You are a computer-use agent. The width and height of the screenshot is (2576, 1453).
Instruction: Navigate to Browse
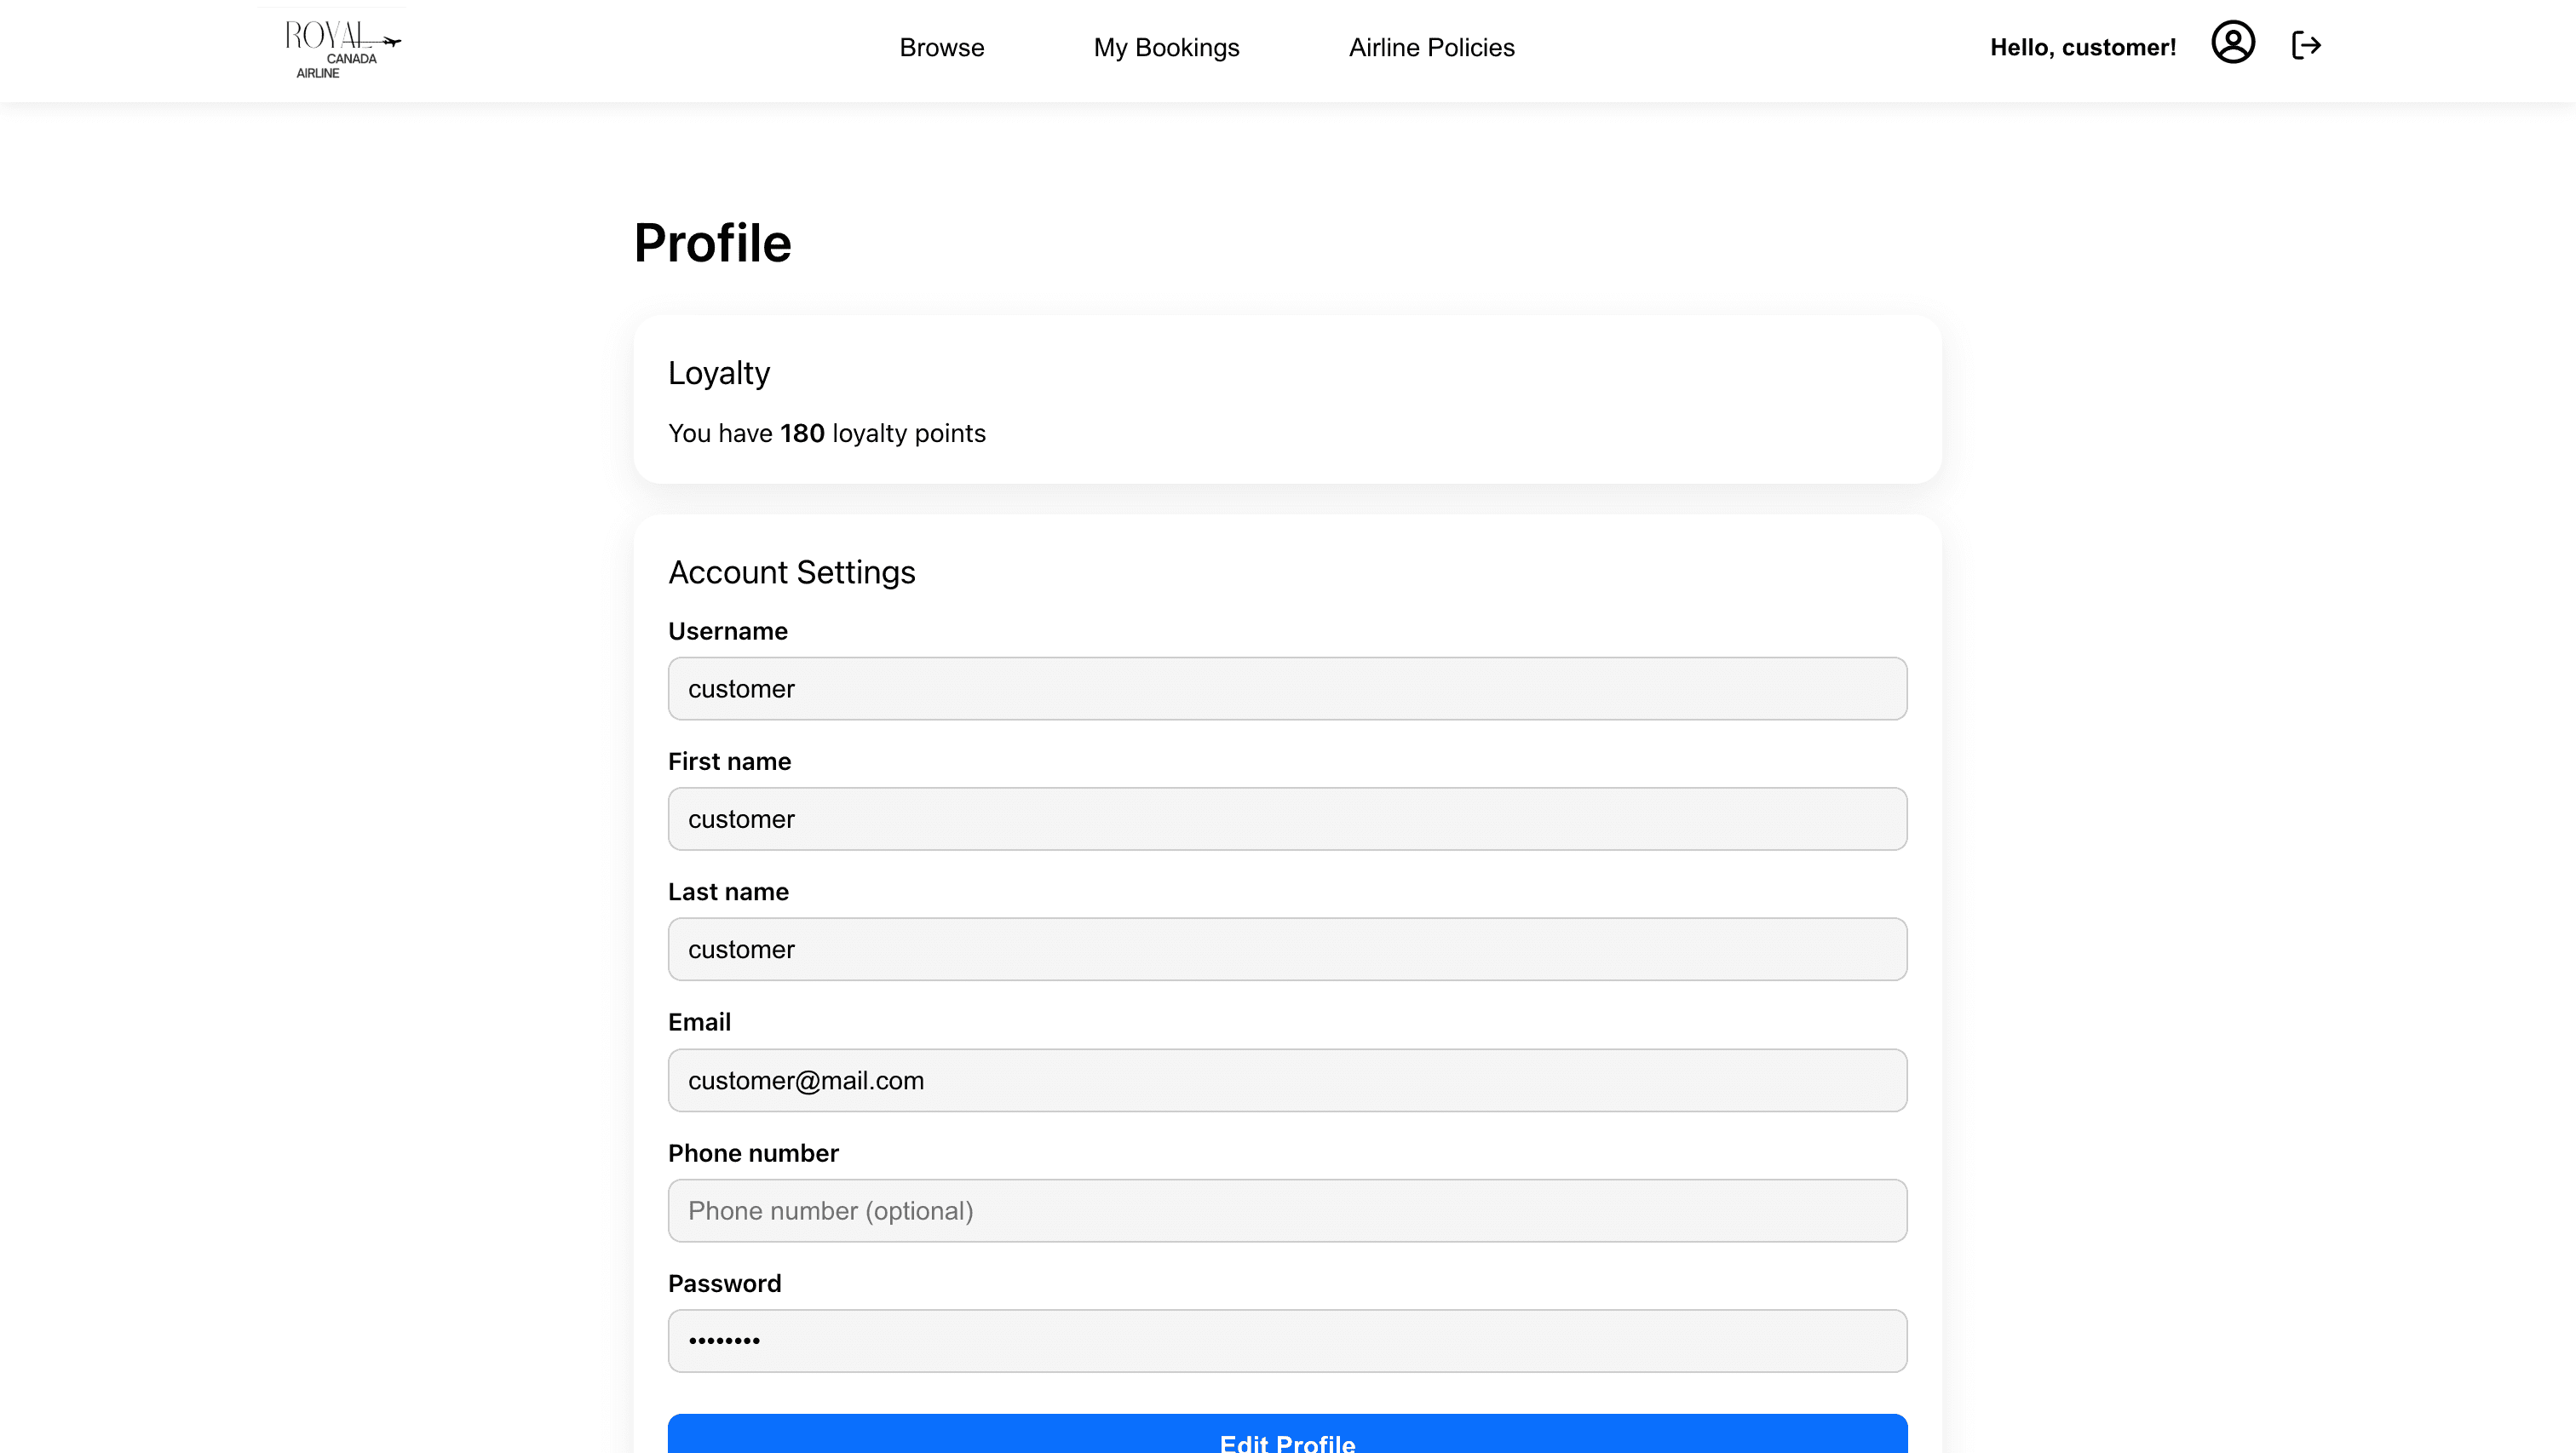click(940, 47)
